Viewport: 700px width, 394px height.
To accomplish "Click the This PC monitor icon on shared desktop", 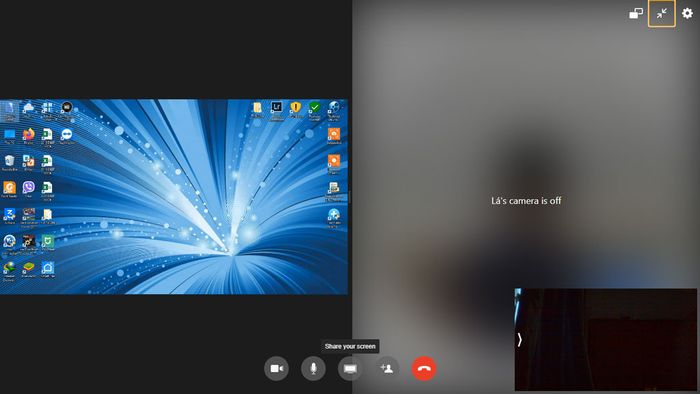I will 9,134.
